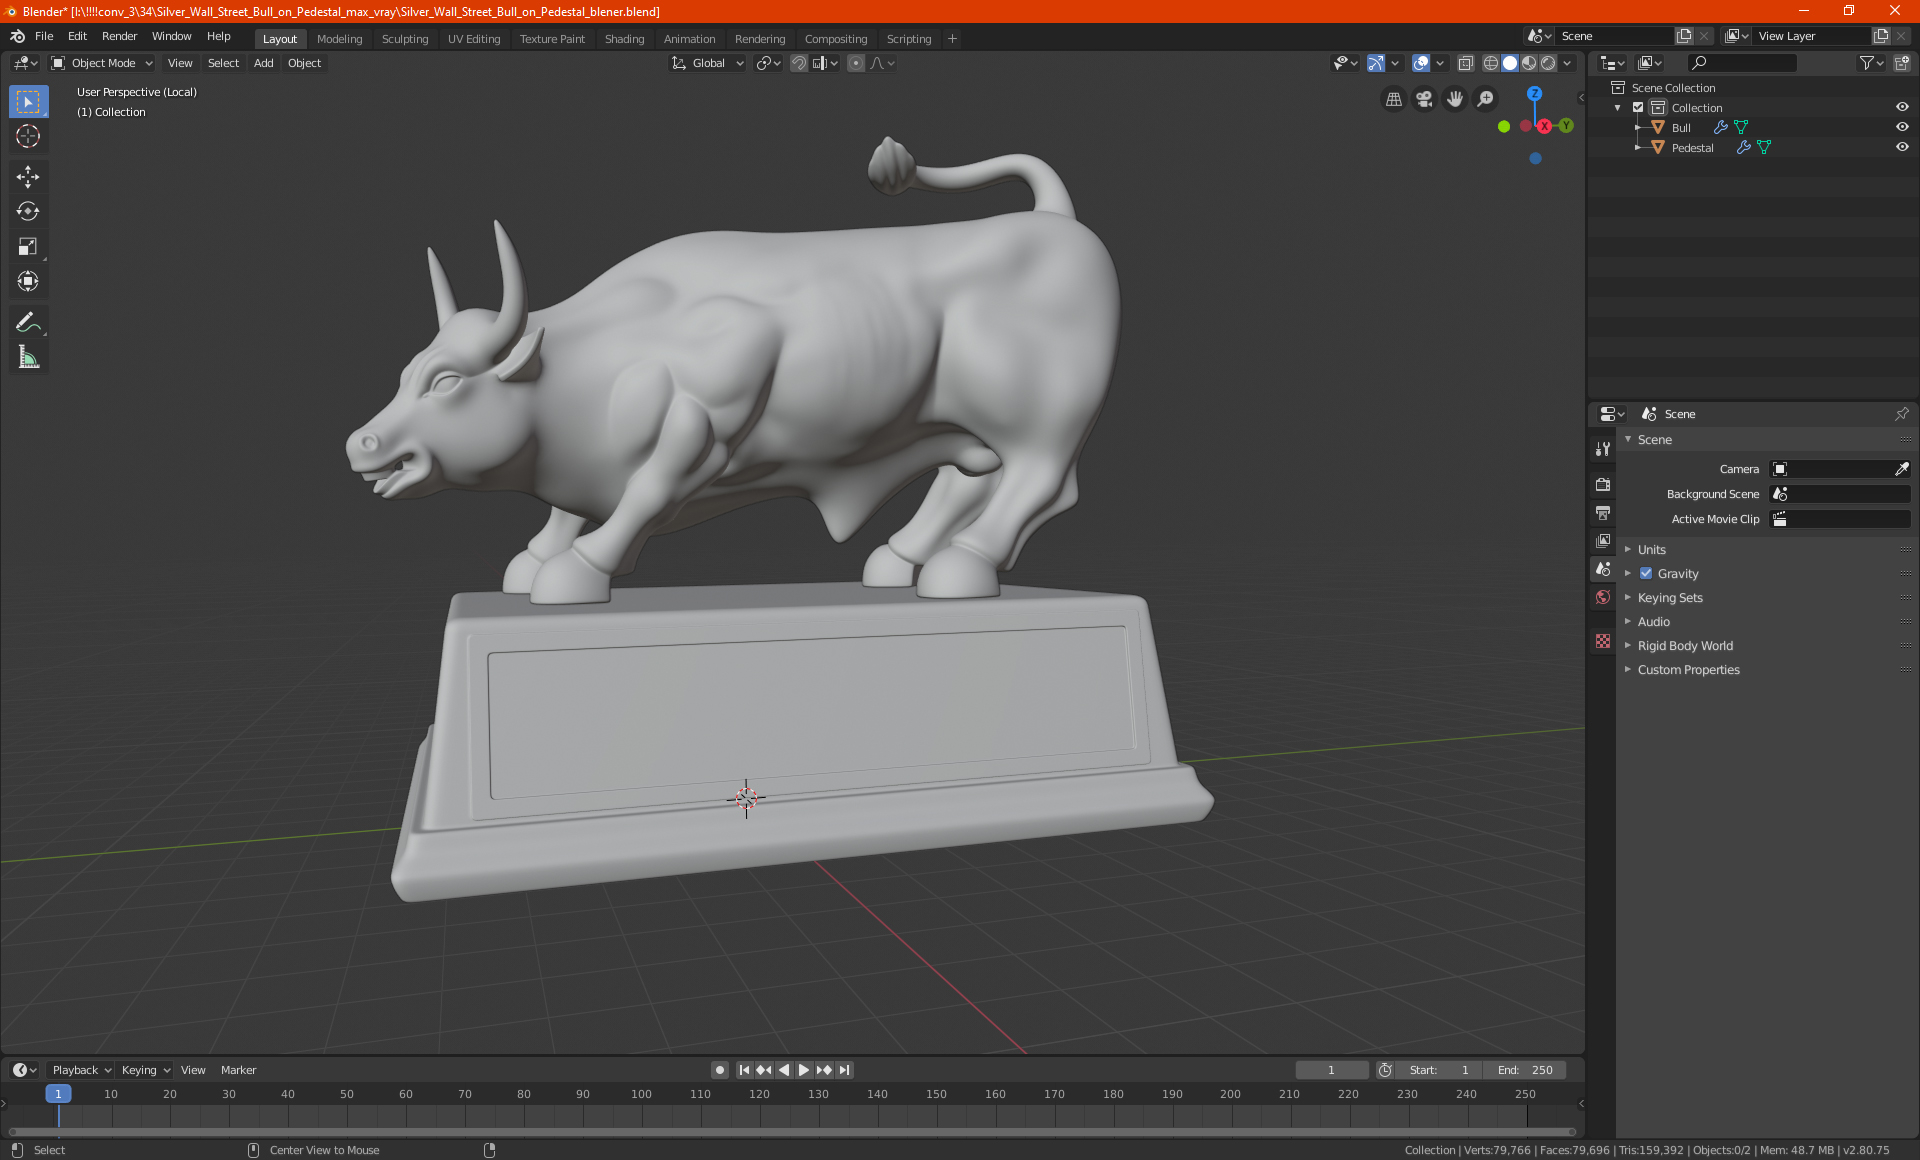The width and height of the screenshot is (1920, 1160).
Task: Pin the properties editor context
Action: tap(1901, 414)
